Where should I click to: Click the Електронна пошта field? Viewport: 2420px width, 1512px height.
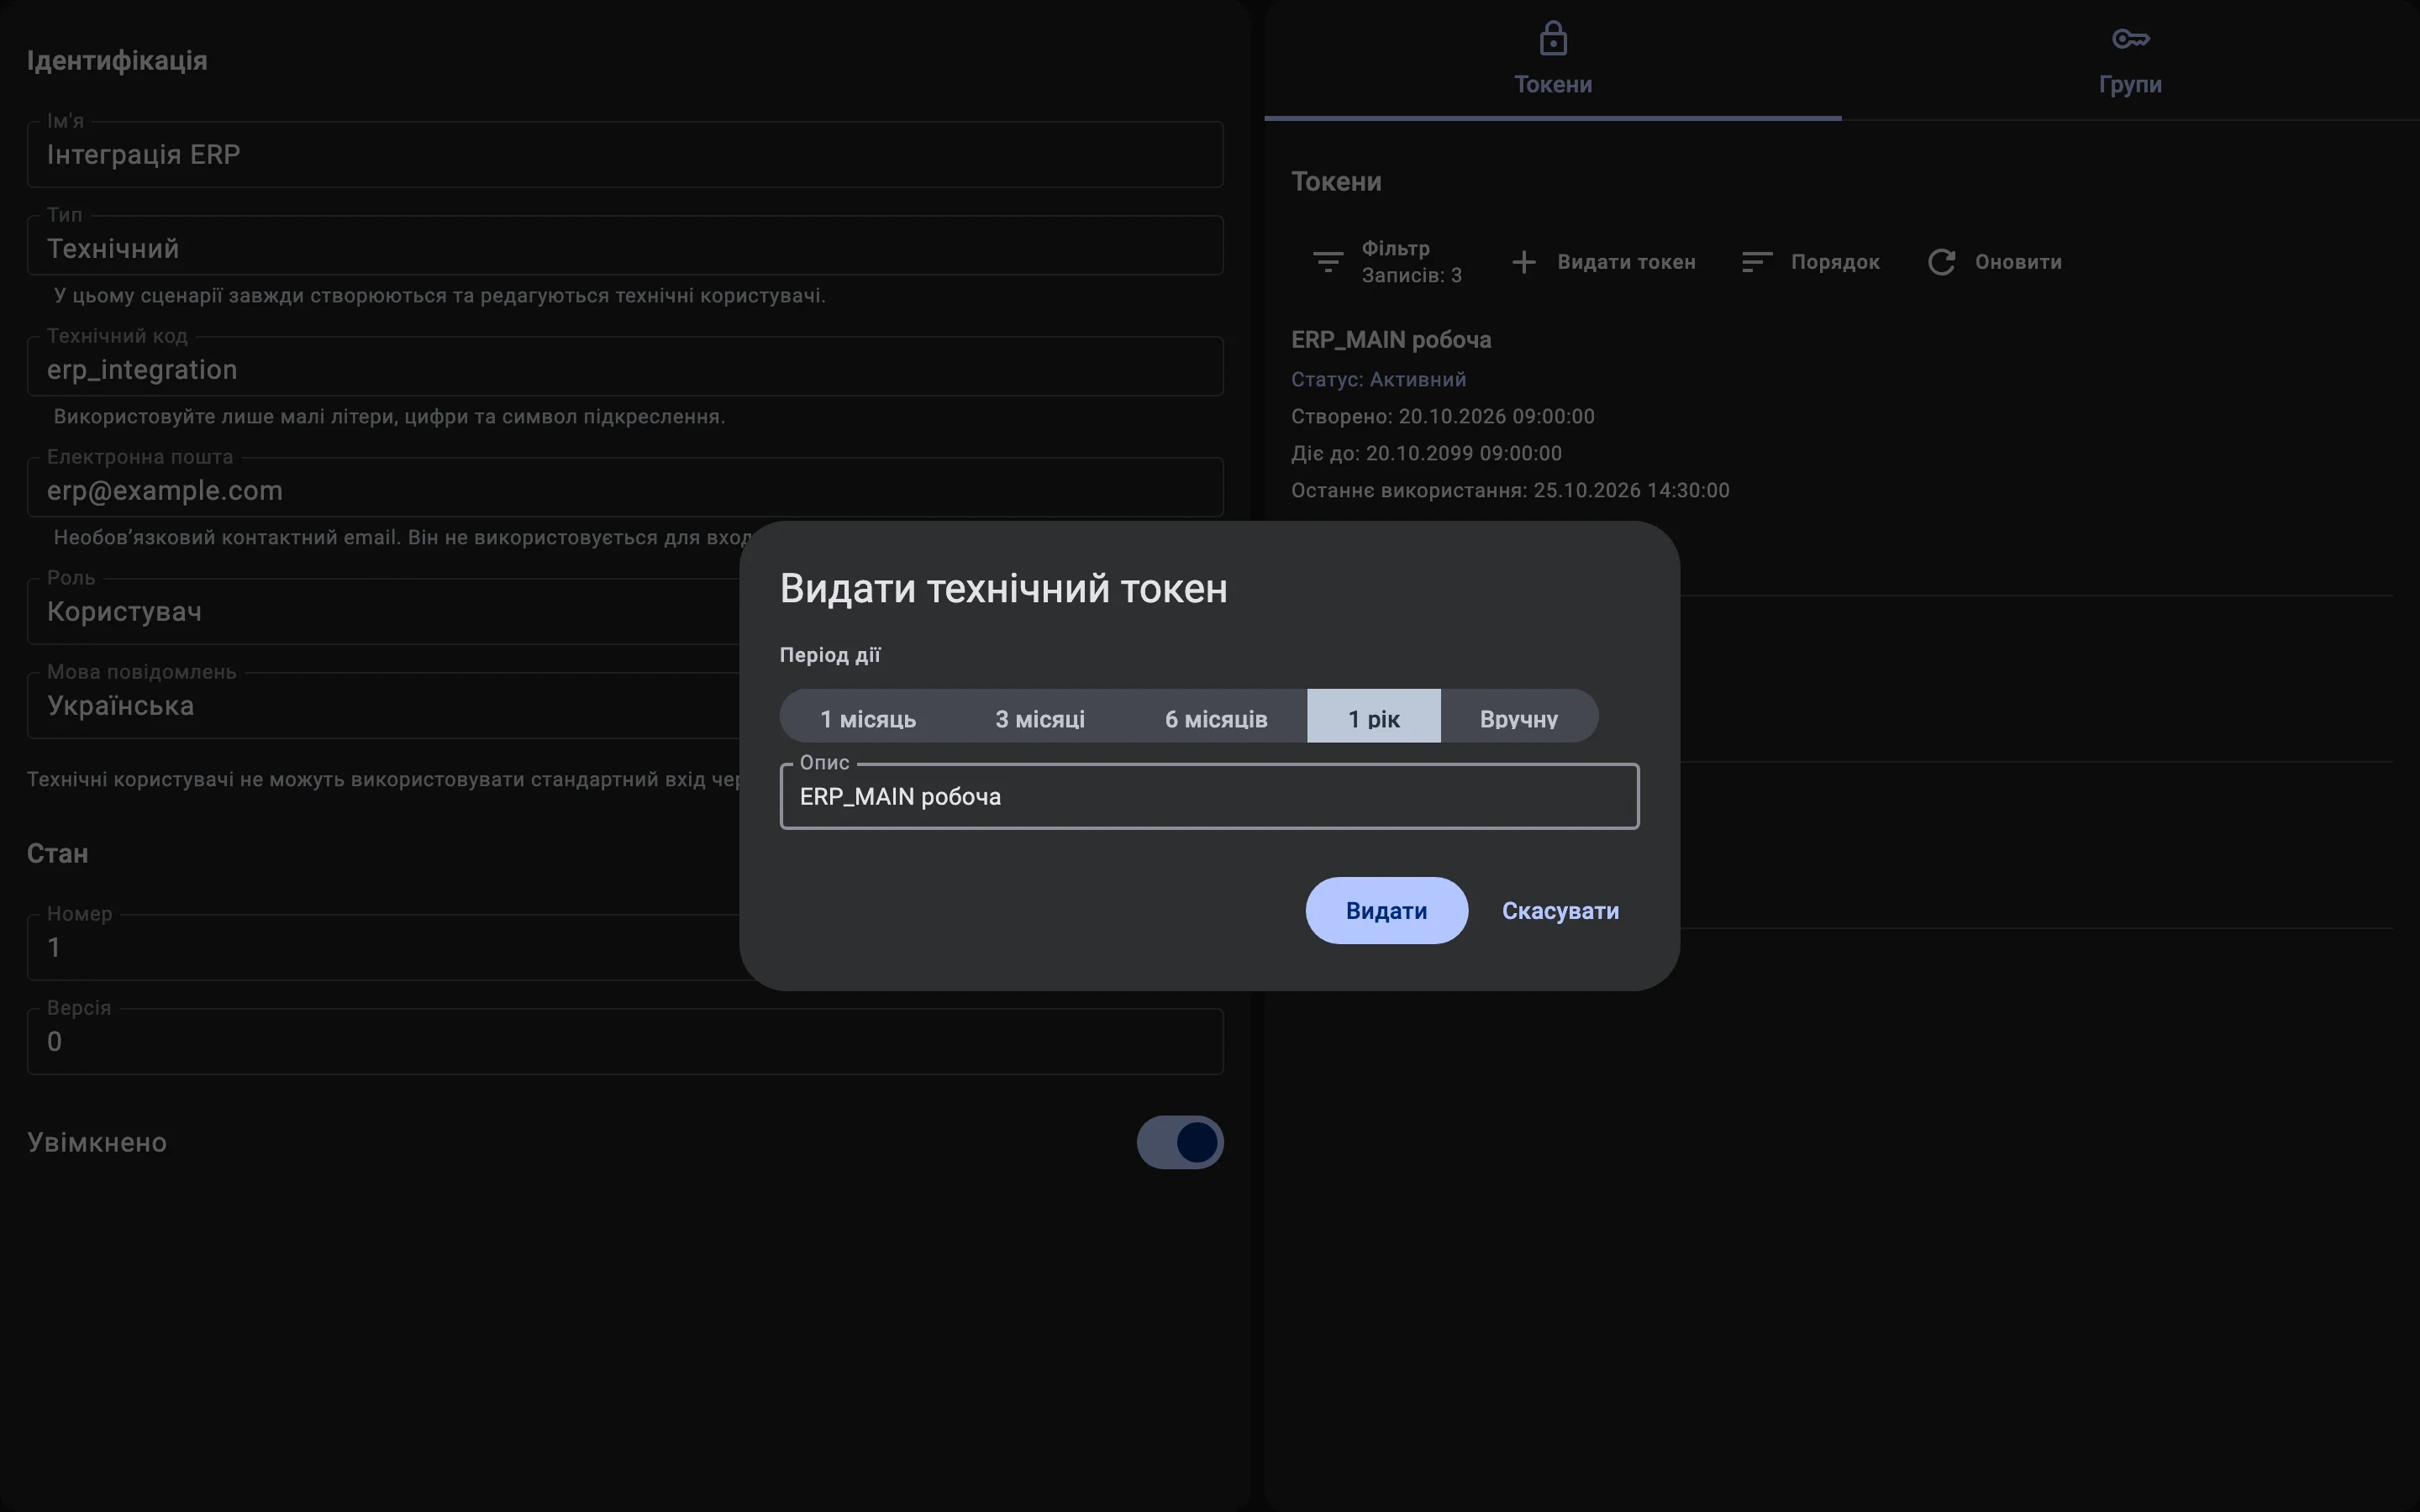click(x=625, y=488)
